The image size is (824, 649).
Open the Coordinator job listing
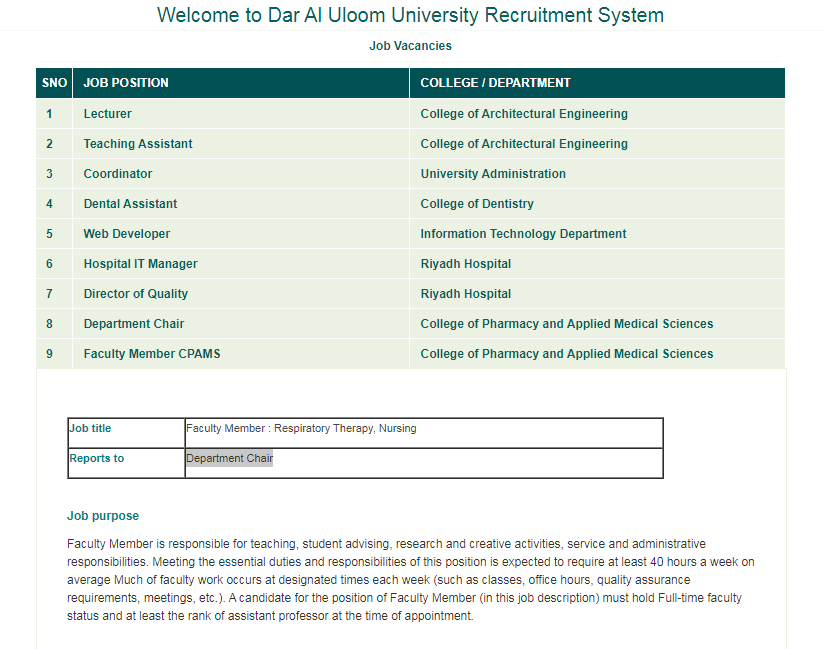click(118, 174)
